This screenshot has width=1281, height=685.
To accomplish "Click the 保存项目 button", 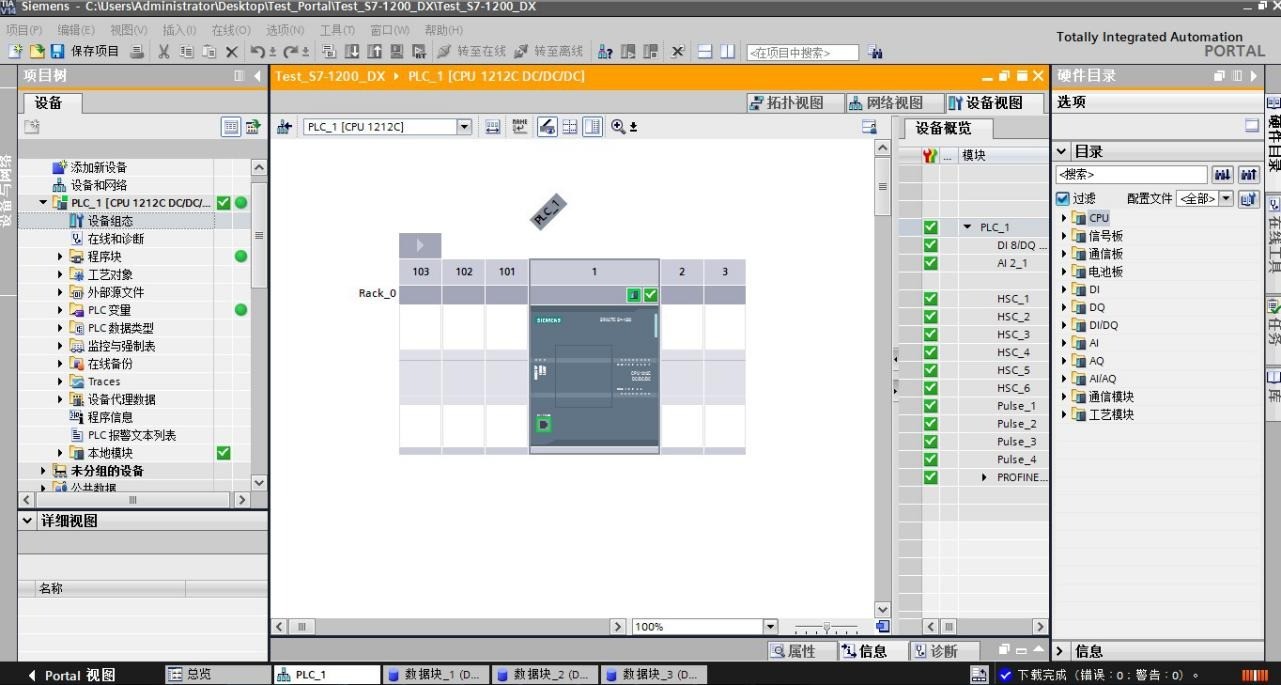I will [x=86, y=51].
